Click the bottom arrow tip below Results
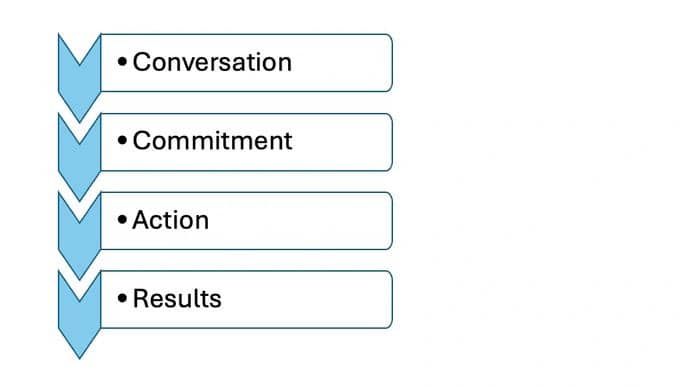The height and width of the screenshot is (386, 686). pos(79,353)
